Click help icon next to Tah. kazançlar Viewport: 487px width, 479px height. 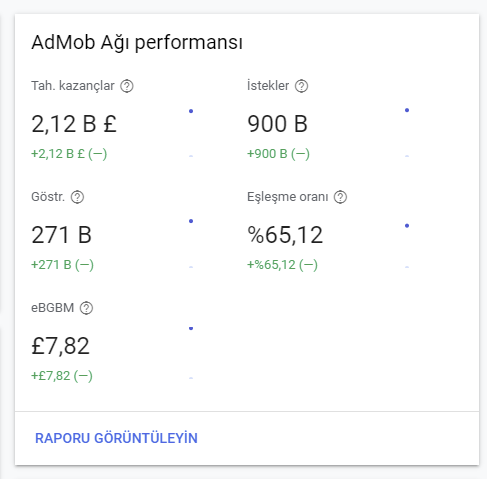pyautogui.click(x=127, y=86)
